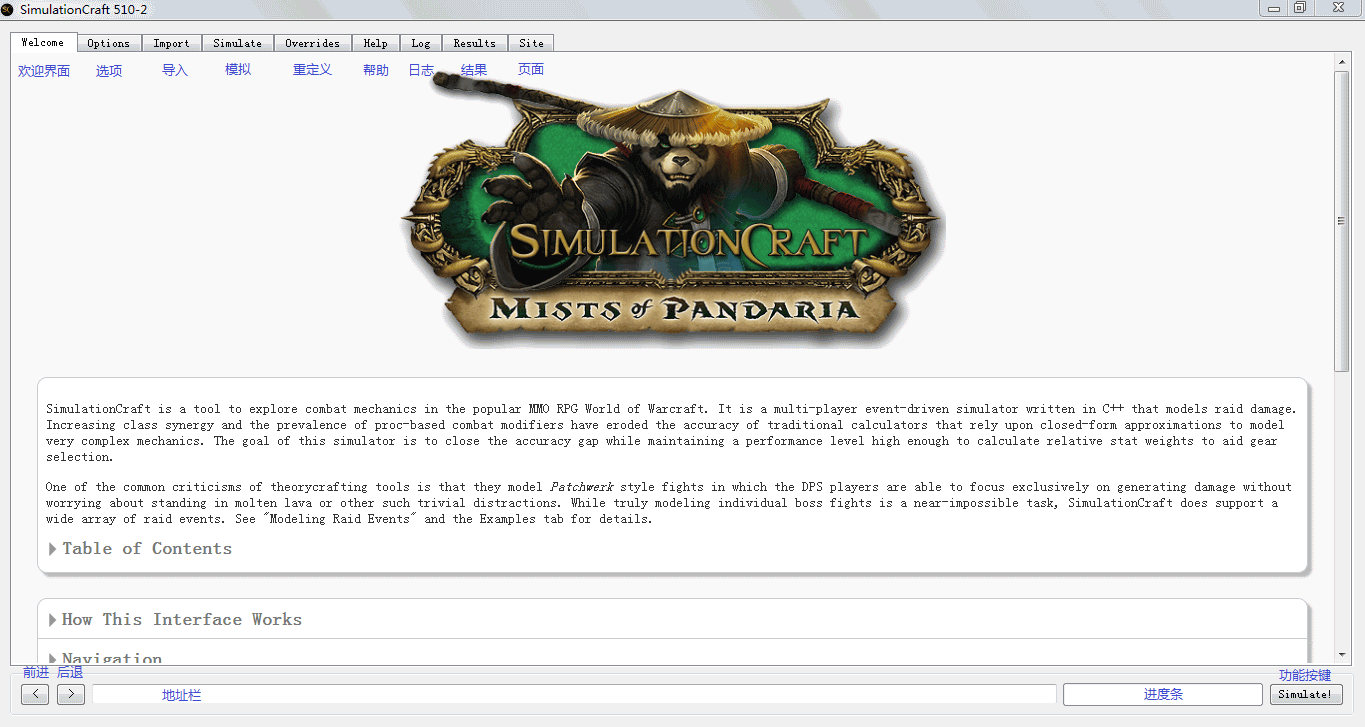The height and width of the screenshot is (727, 1365).
Task: Switch to the Site tab
Action: (x=531, y=43)
